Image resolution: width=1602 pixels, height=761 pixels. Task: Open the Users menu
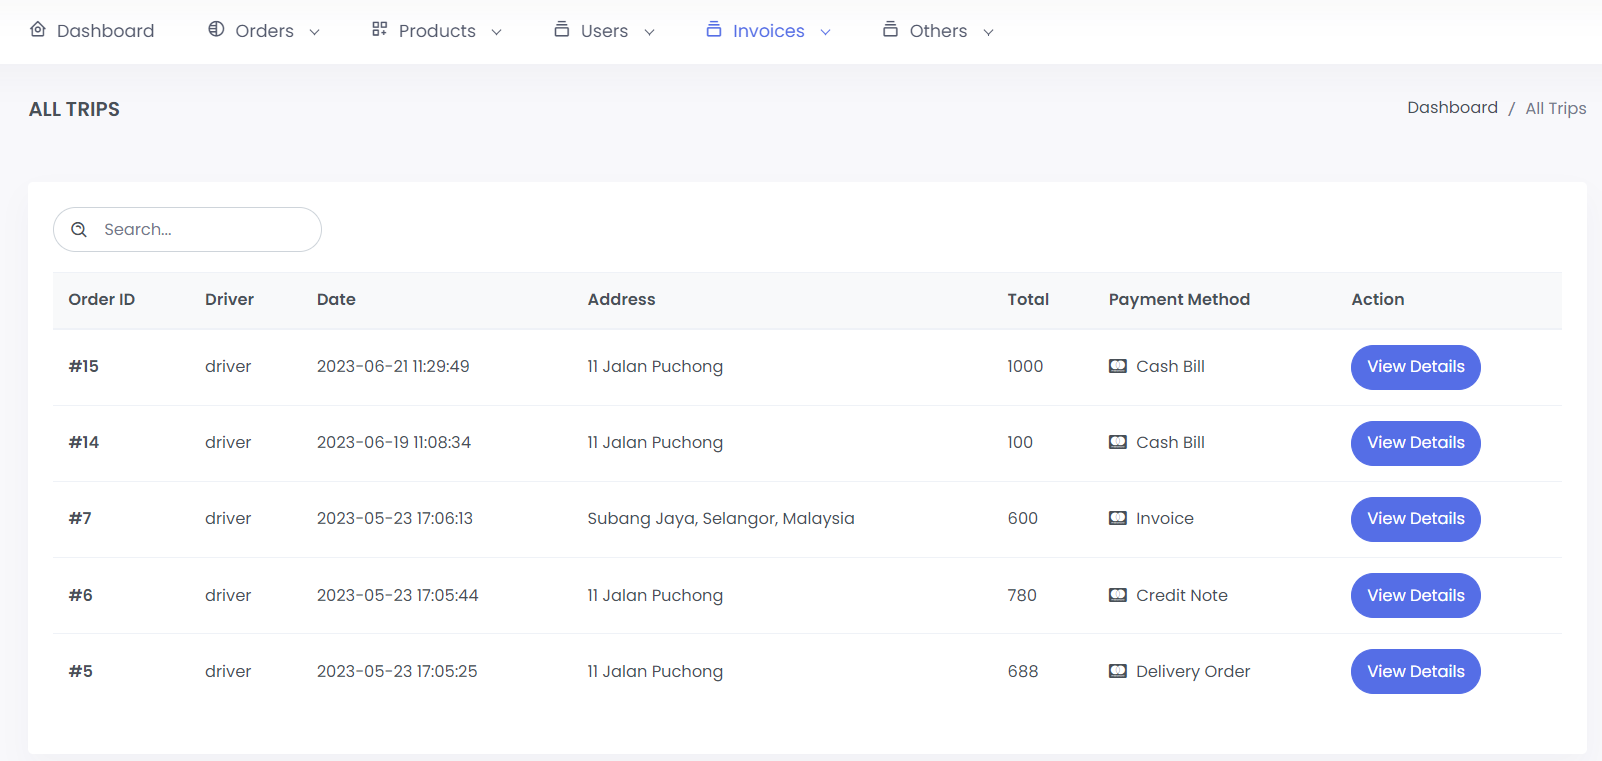pos(604,31)
